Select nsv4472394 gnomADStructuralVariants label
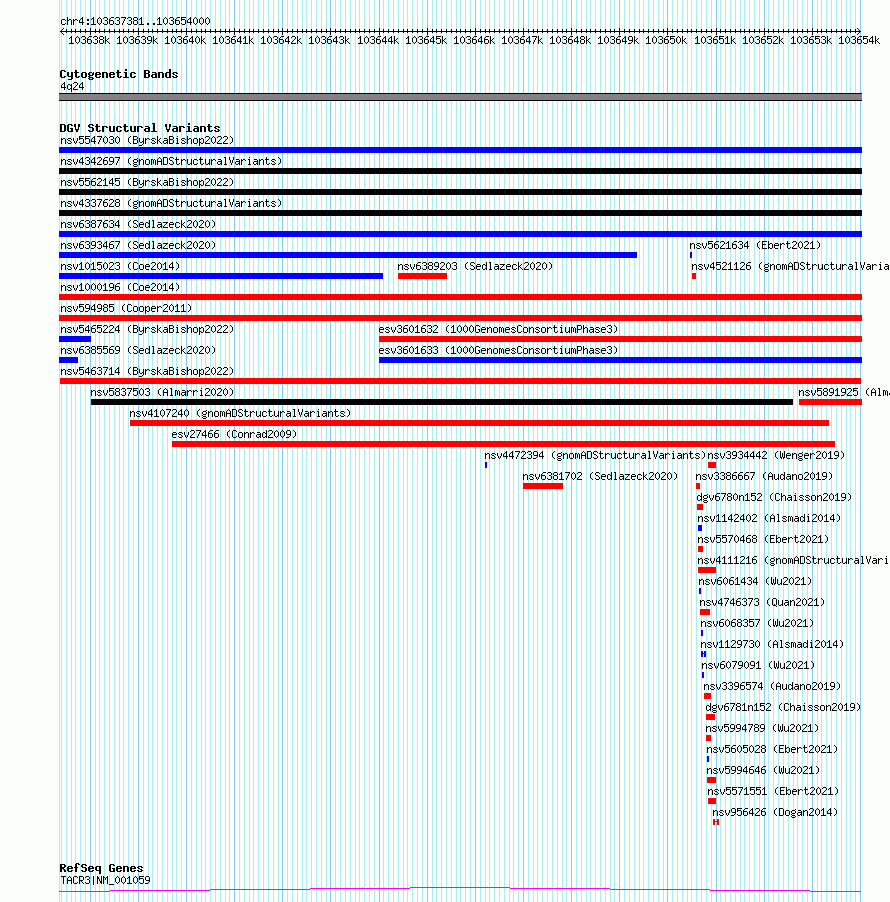The height and width of the screenshot is (902, 890). coord(595,456)
